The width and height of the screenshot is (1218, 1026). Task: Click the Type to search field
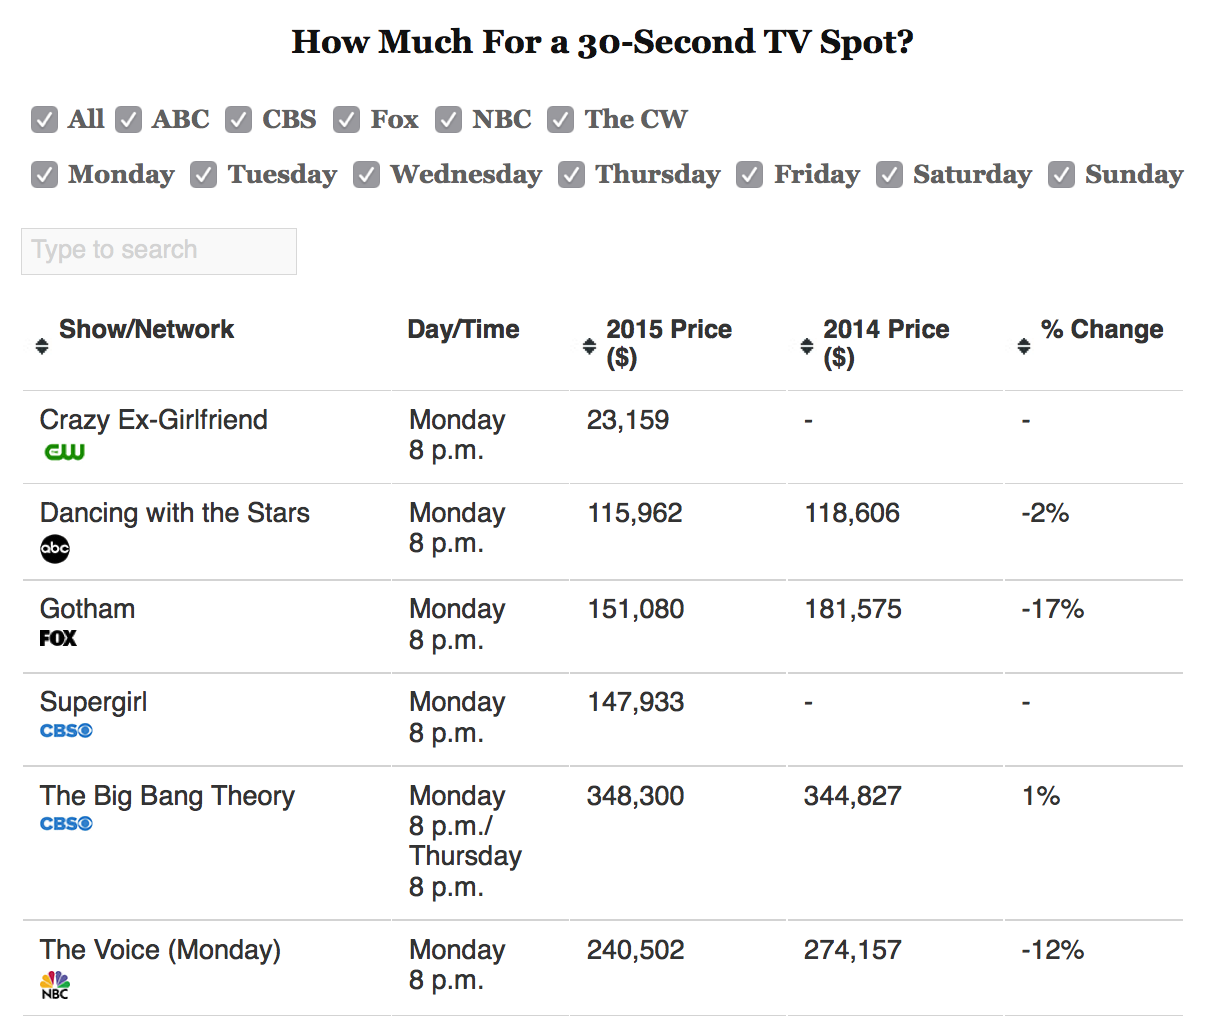pyautogui.click(x=159, y=251)
